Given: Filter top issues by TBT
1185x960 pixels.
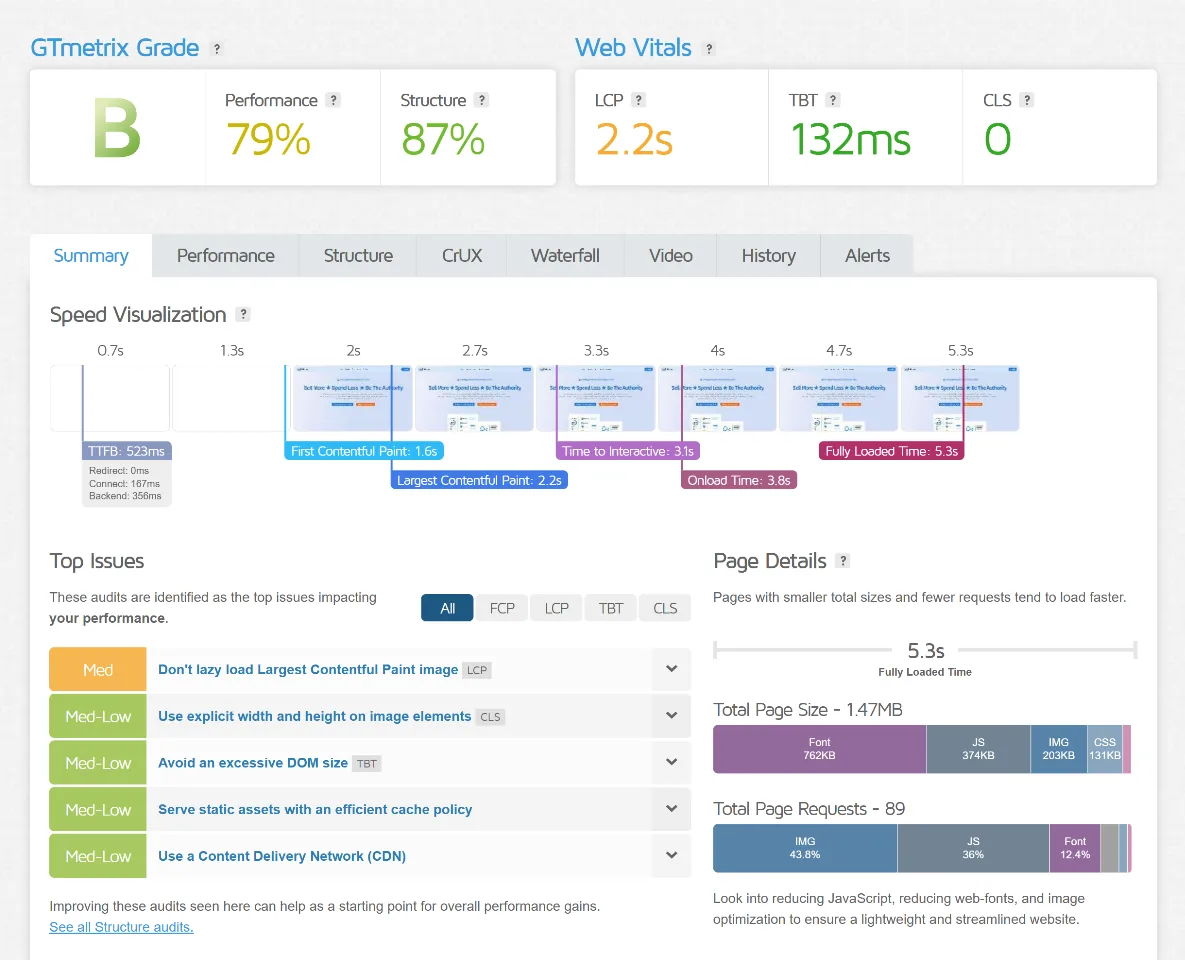Looking at the screenshot, I should (x=611, y=608).
